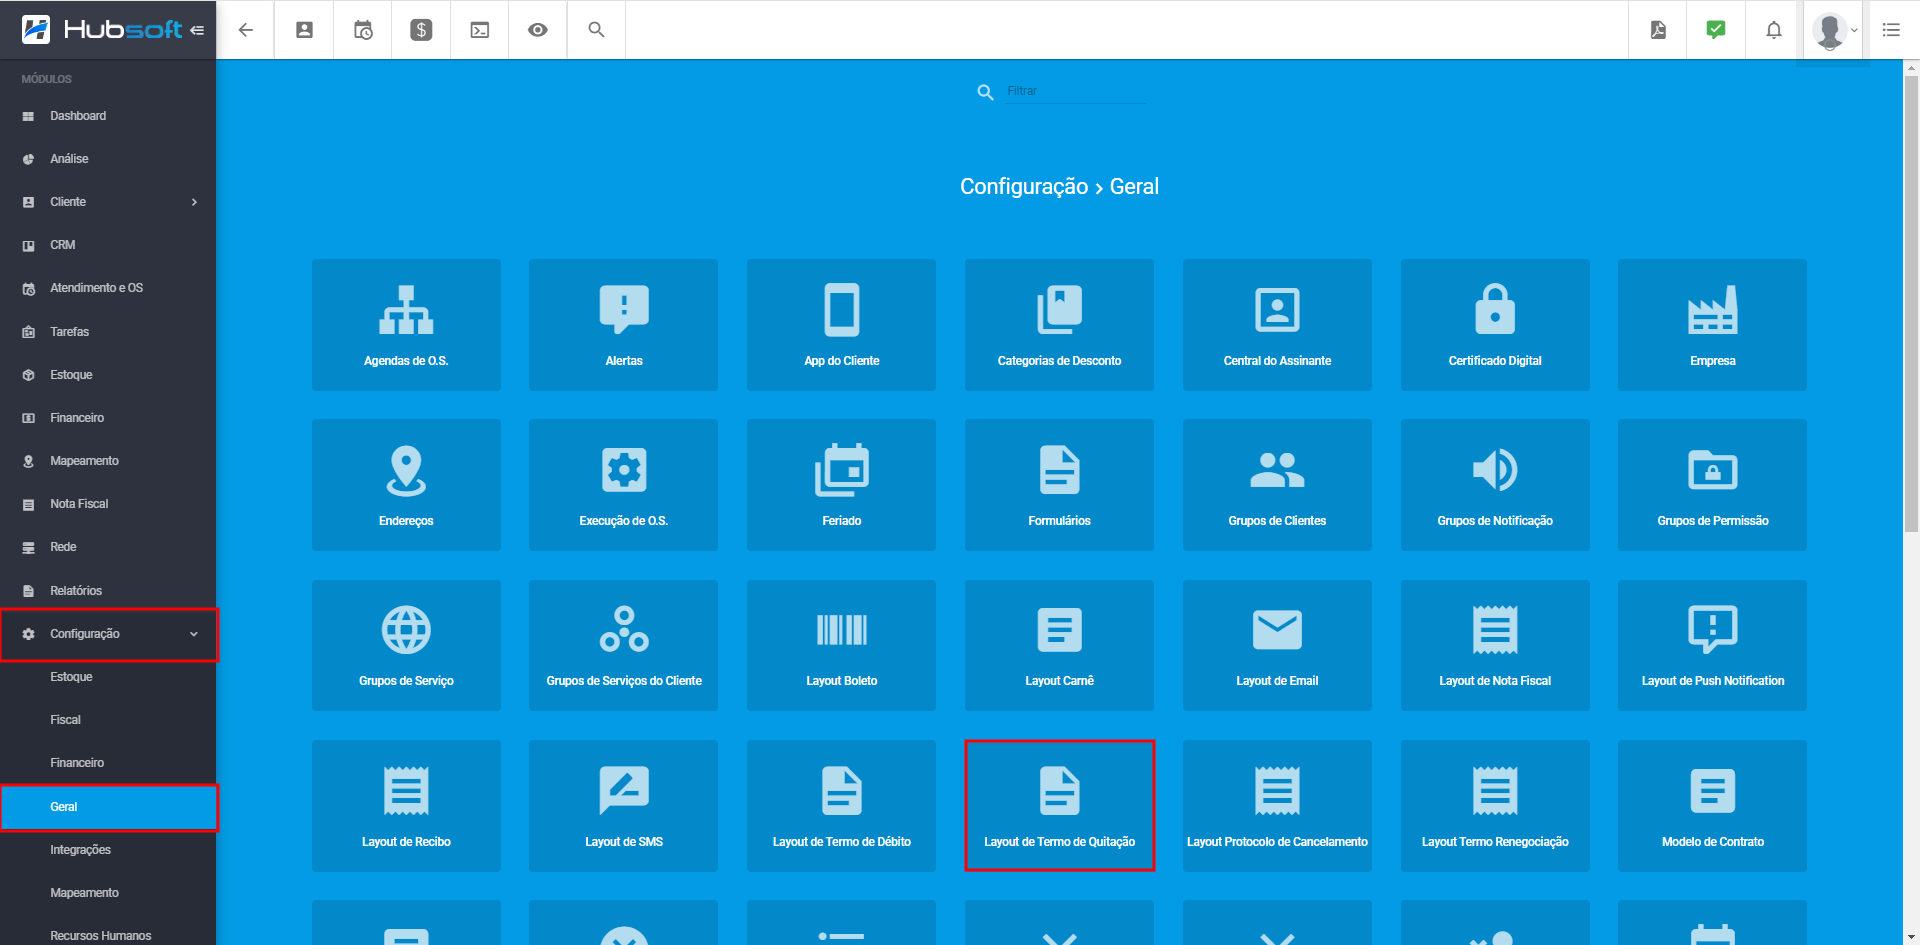The height and width of the screenshot is (945, 1920).
Task: Open Certificado Digital settings
Action: (1495, 325)
